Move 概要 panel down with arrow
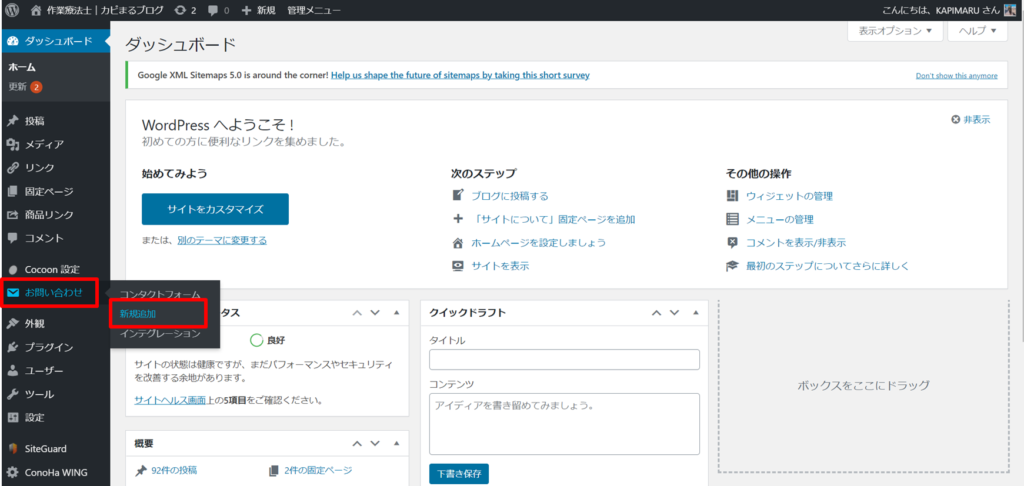This screenshot has height=486, width=1024. coord(375,444)
